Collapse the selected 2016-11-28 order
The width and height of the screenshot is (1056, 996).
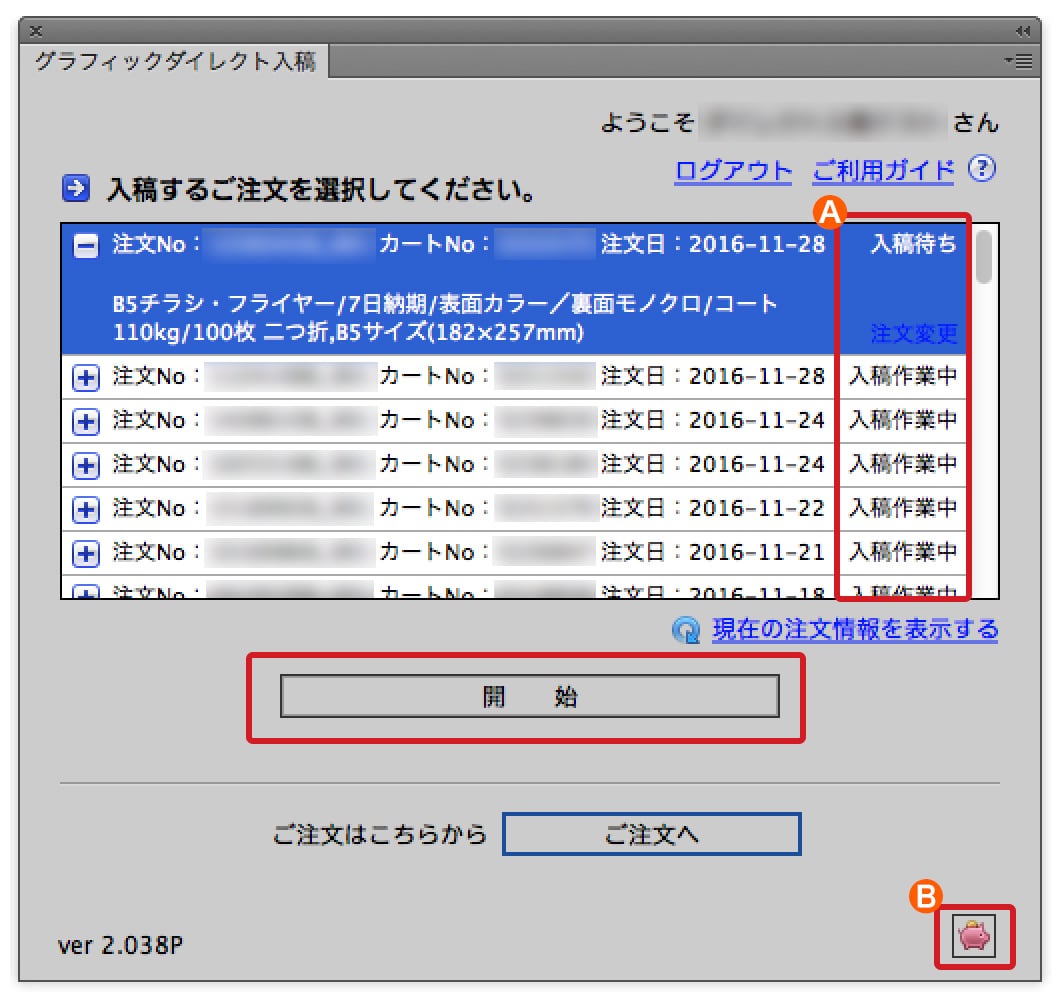click(87, 246)
